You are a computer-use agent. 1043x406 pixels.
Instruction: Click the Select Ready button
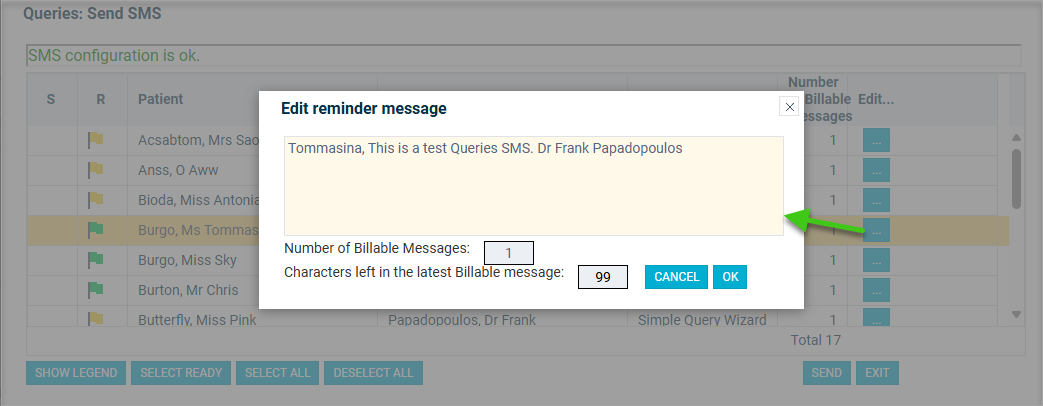point(181,373)
